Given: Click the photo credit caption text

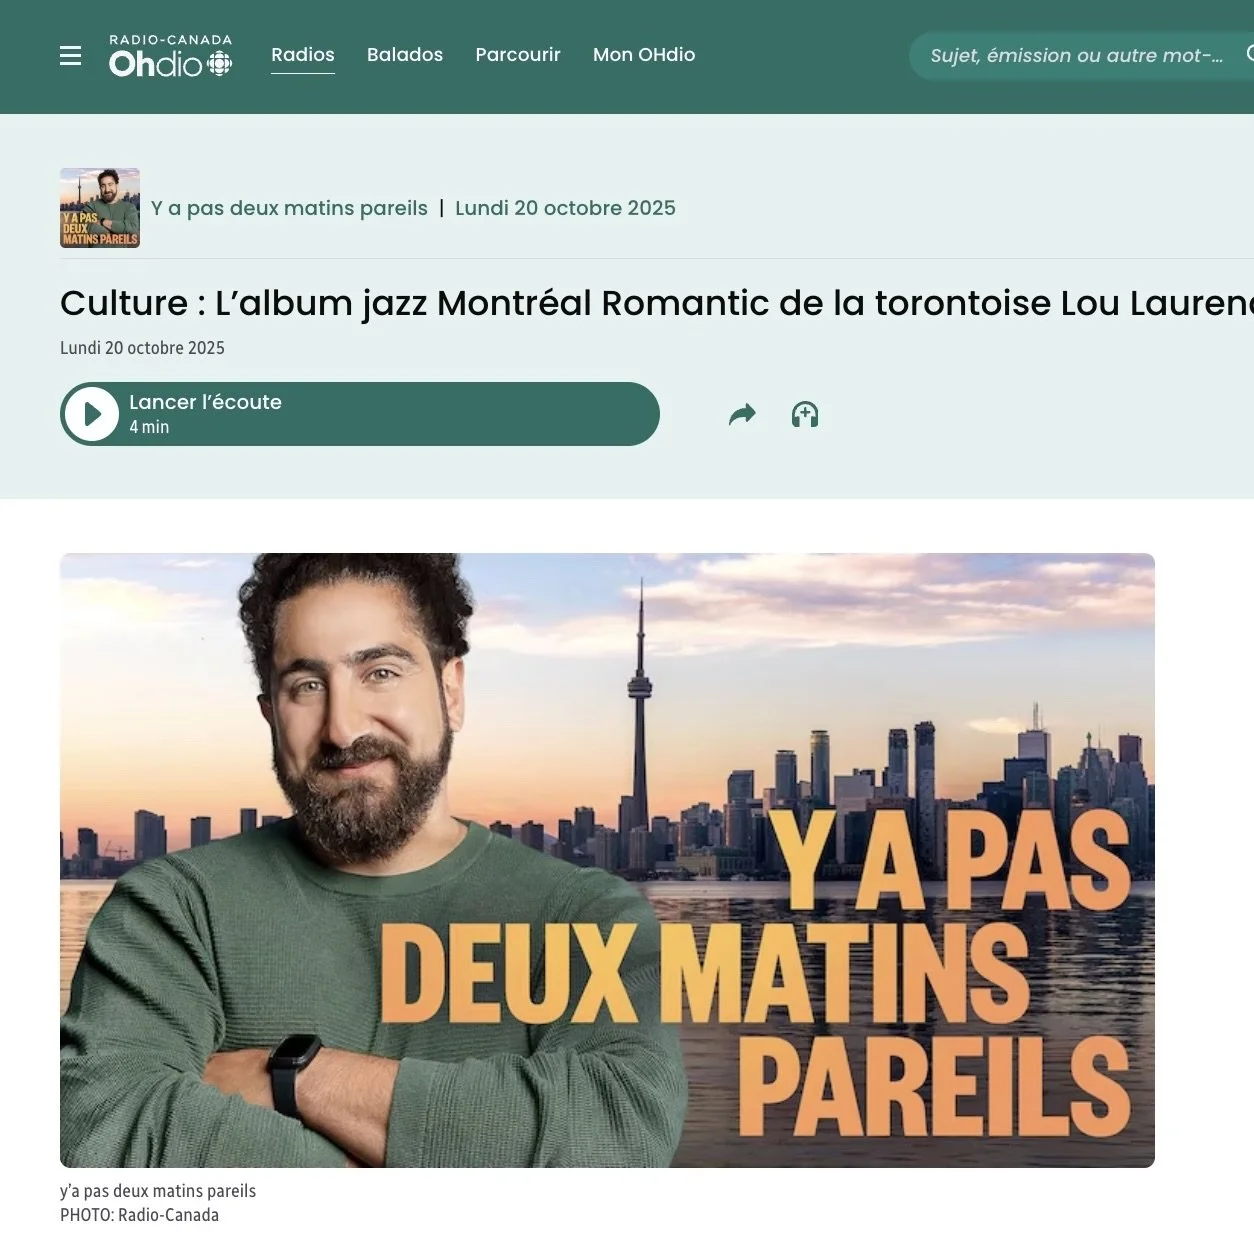Looking at the screenshot, I should pyautogui.click(x=139, y=1215).
